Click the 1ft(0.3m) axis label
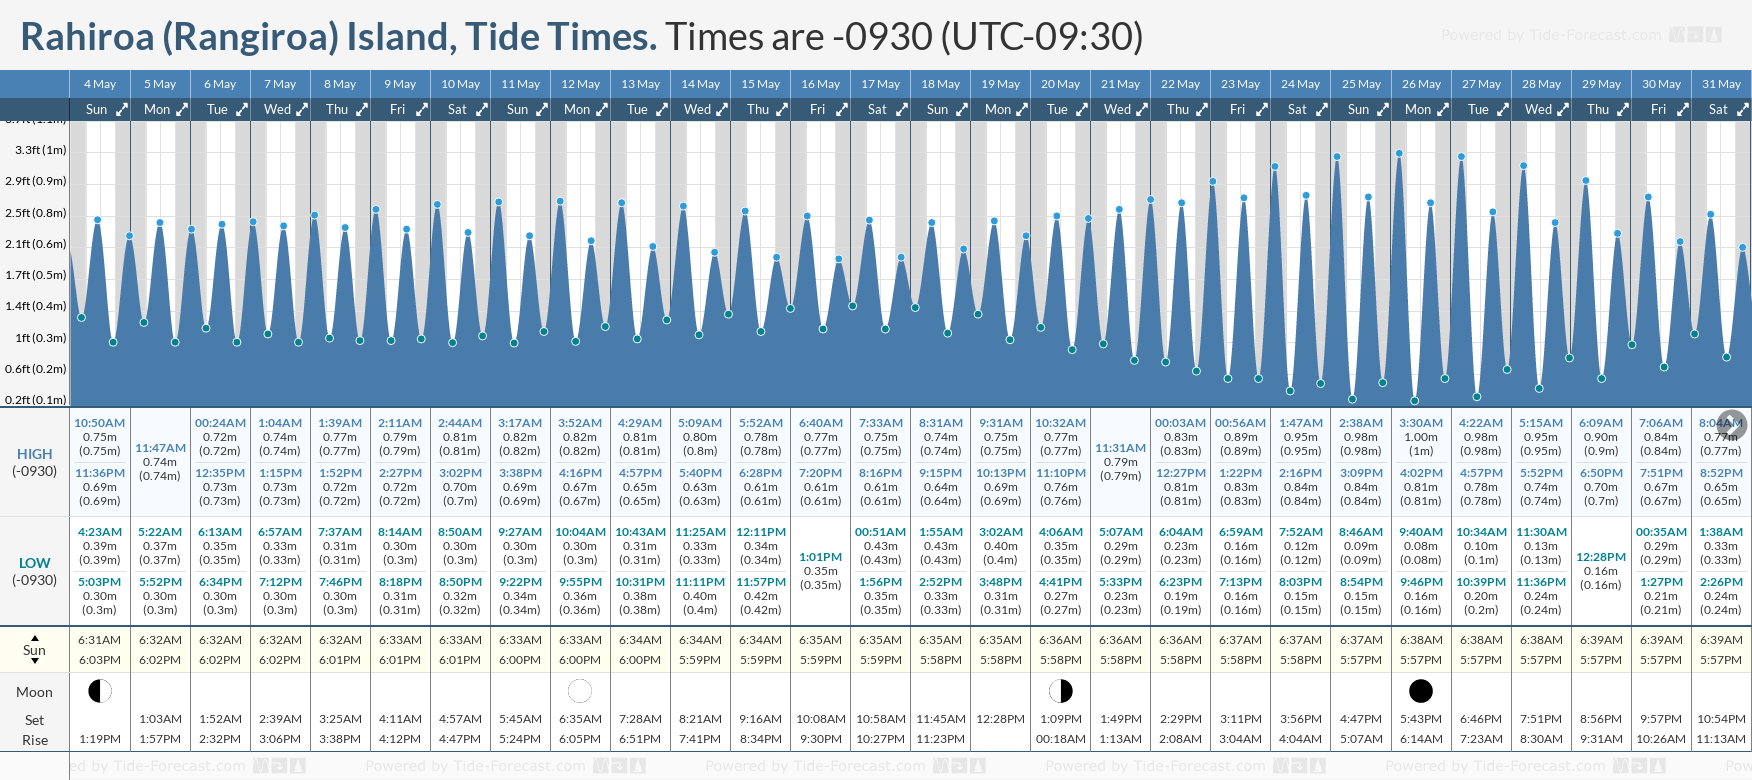The image size is (1752, 780). (x=41, y=338)
